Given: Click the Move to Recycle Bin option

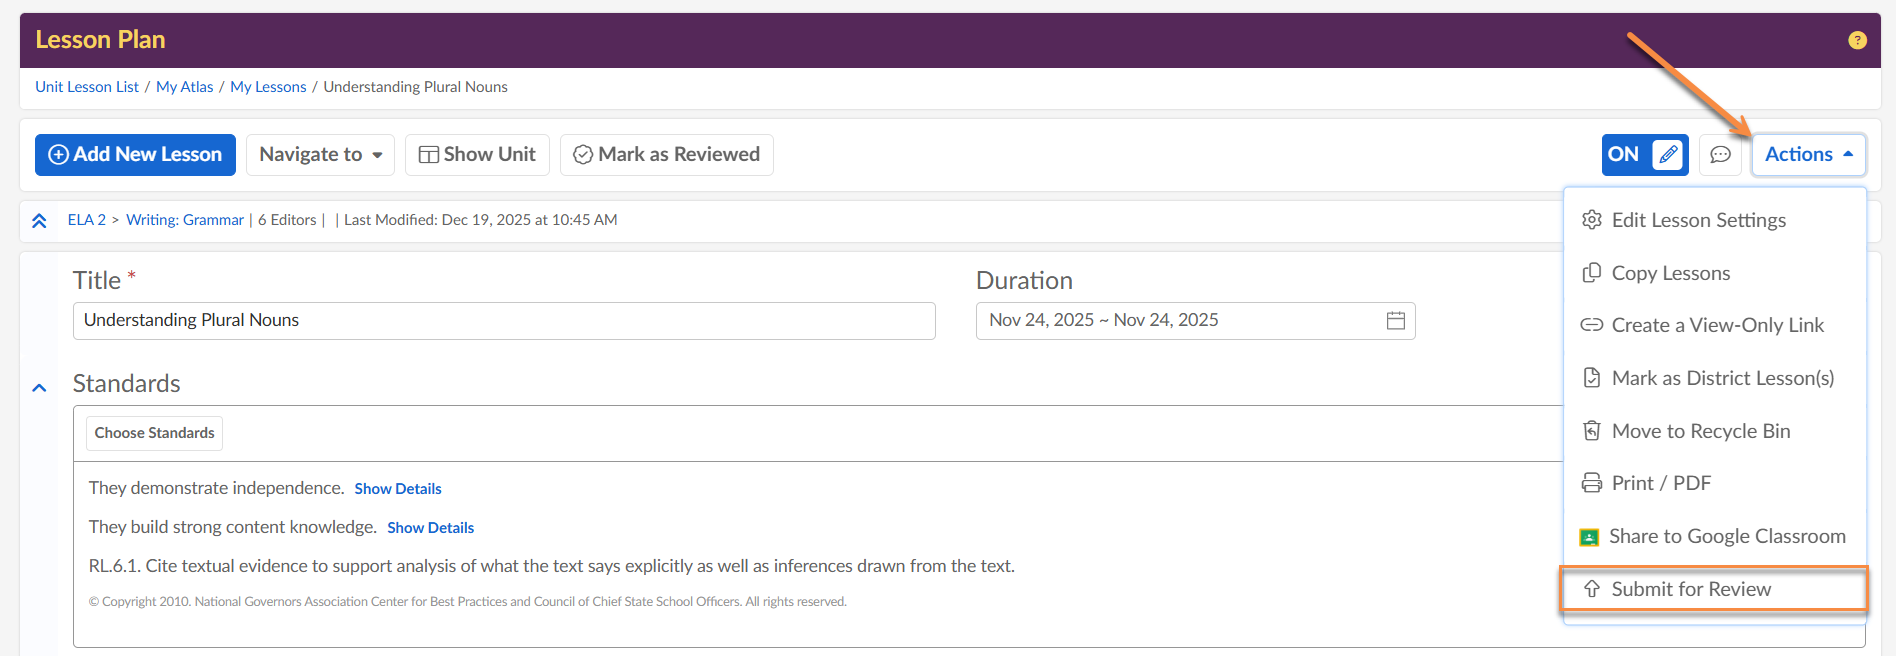Looking at the screenshot, I should pyautogui.click(x=1700, y=431).
